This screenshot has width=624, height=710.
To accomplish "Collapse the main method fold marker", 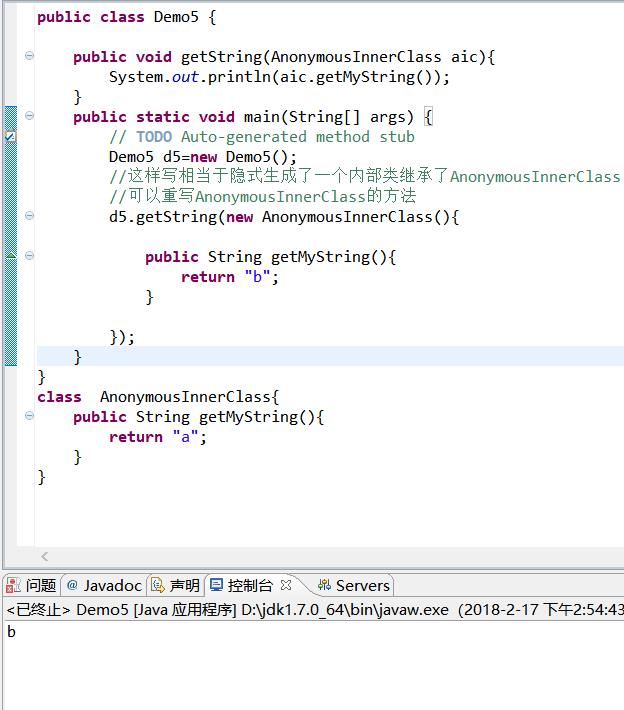I will (29, 116).
